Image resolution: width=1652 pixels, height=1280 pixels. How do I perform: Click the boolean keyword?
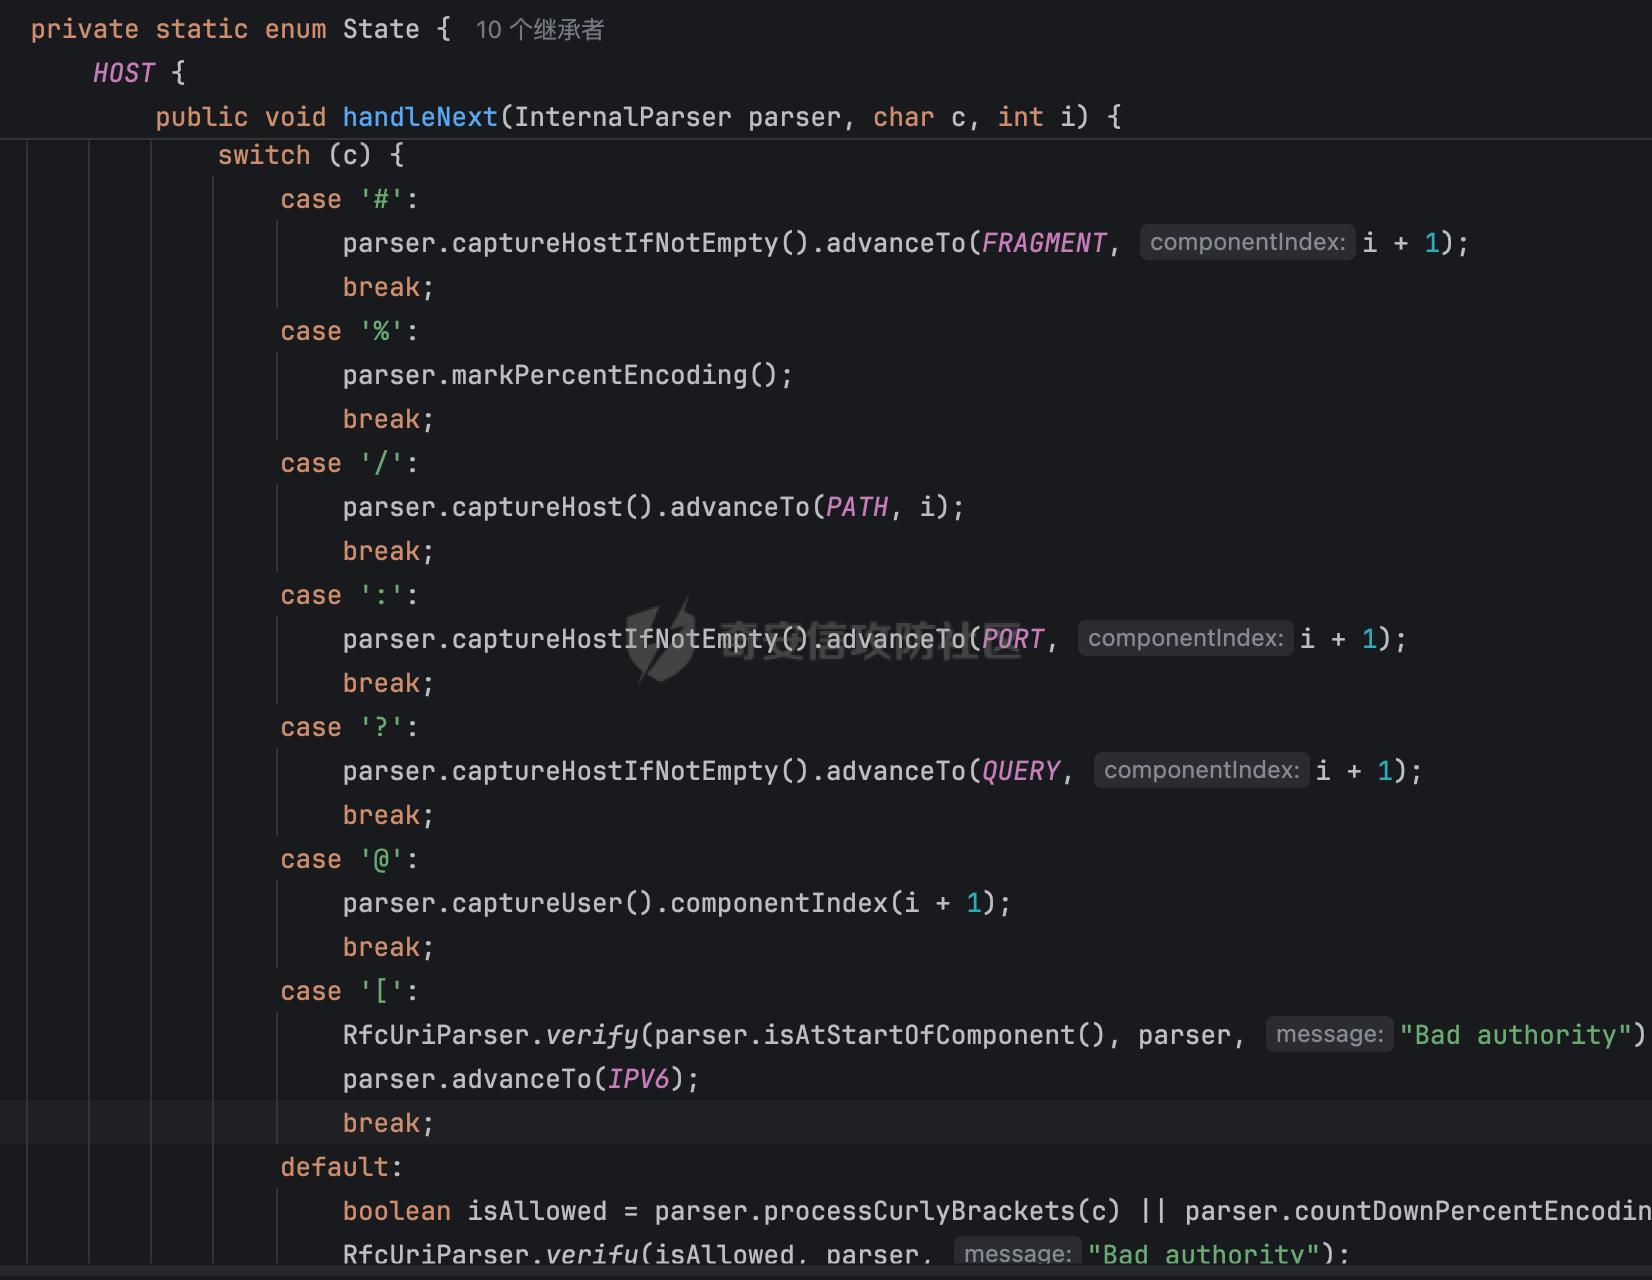(397, 1211)
